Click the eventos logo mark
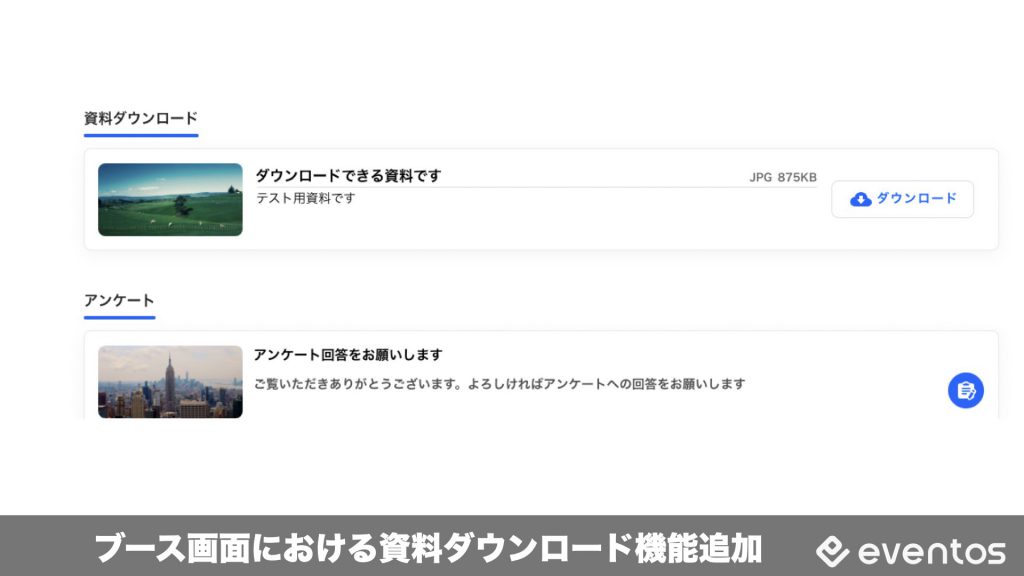 832,551
